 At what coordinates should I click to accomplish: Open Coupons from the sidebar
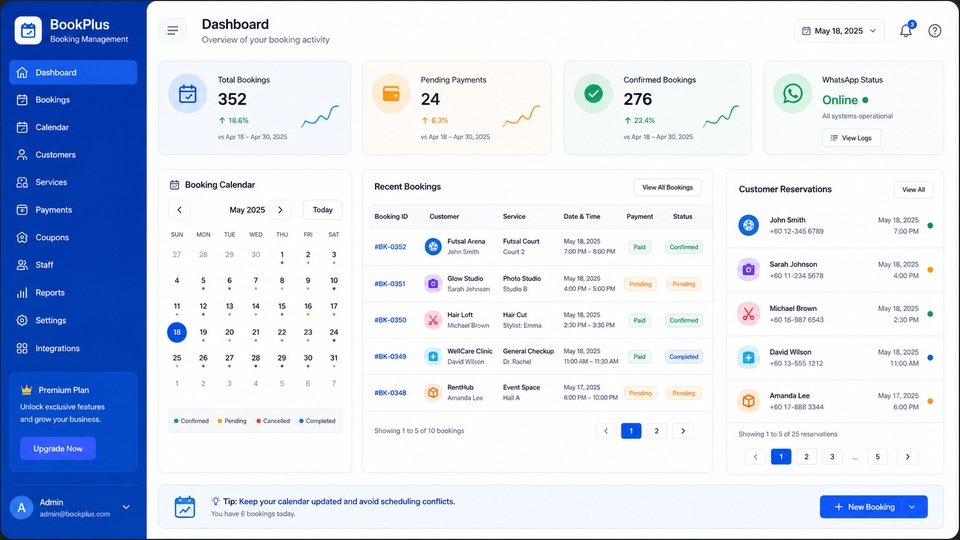[x=73, y=238]
